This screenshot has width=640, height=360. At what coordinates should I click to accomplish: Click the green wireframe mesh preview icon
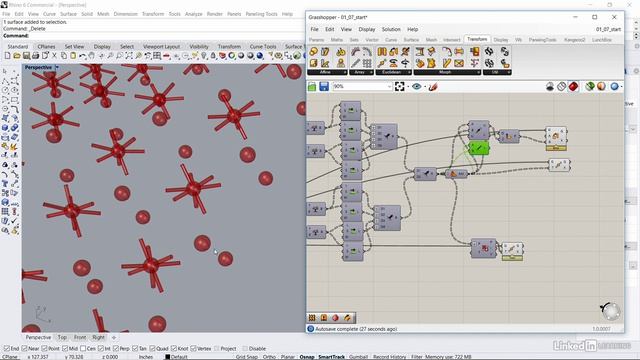tap(589, 87)
